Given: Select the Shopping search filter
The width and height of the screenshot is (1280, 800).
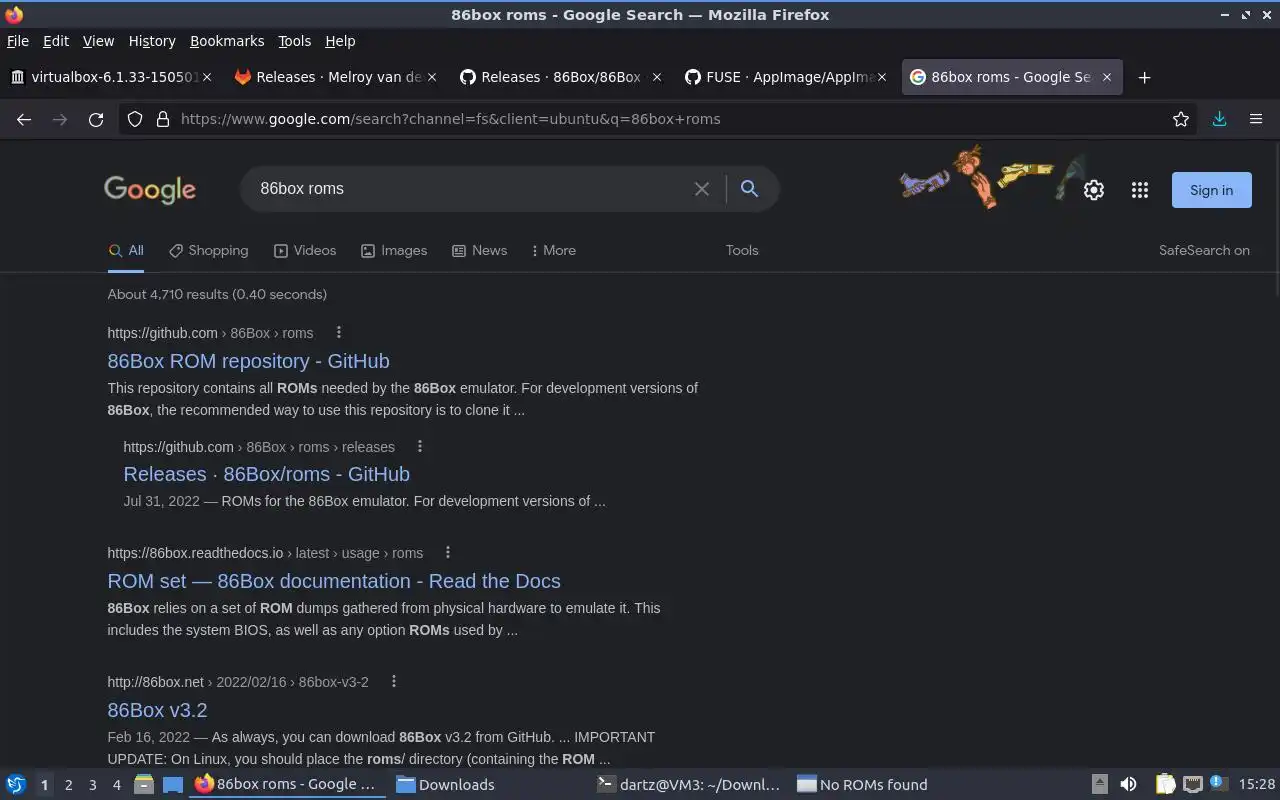Looking at the screenshot, I should (x=208, y=250).
